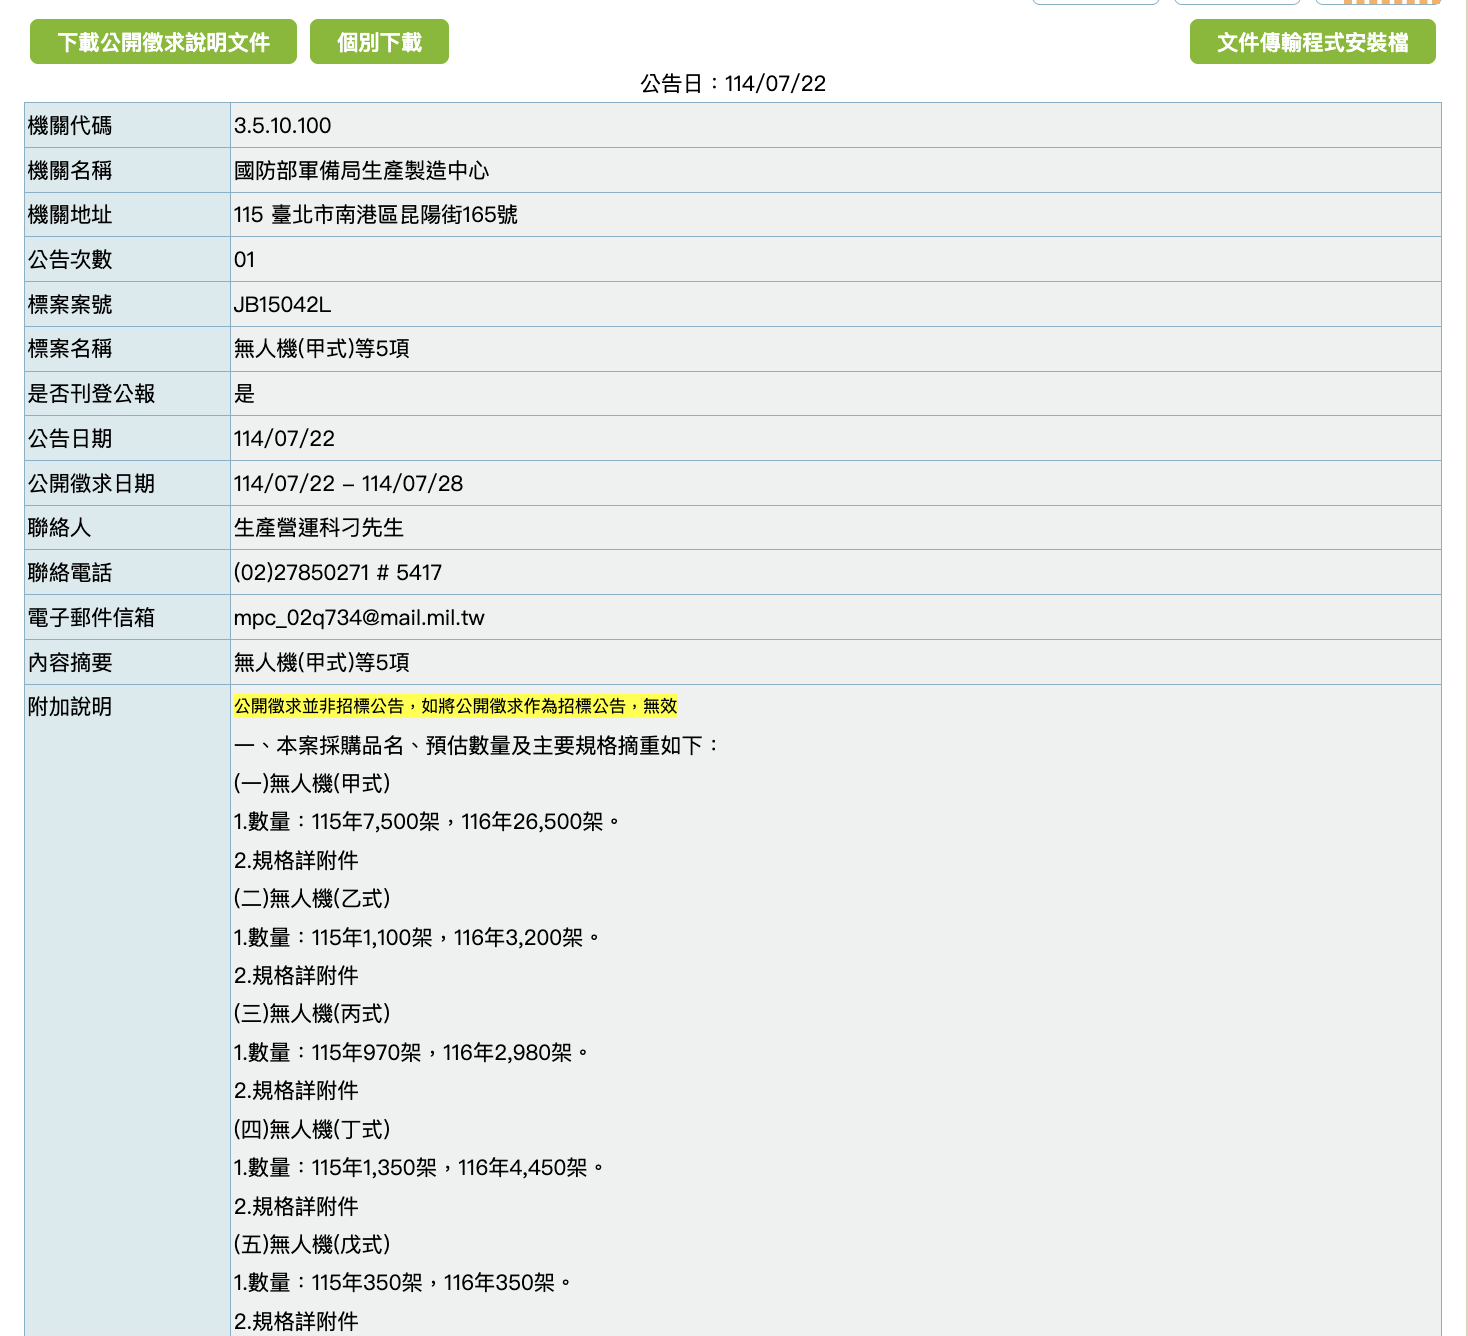
Task: Open 文件傳輸程式安裝檔 download button
Action: coord(1312,42)
